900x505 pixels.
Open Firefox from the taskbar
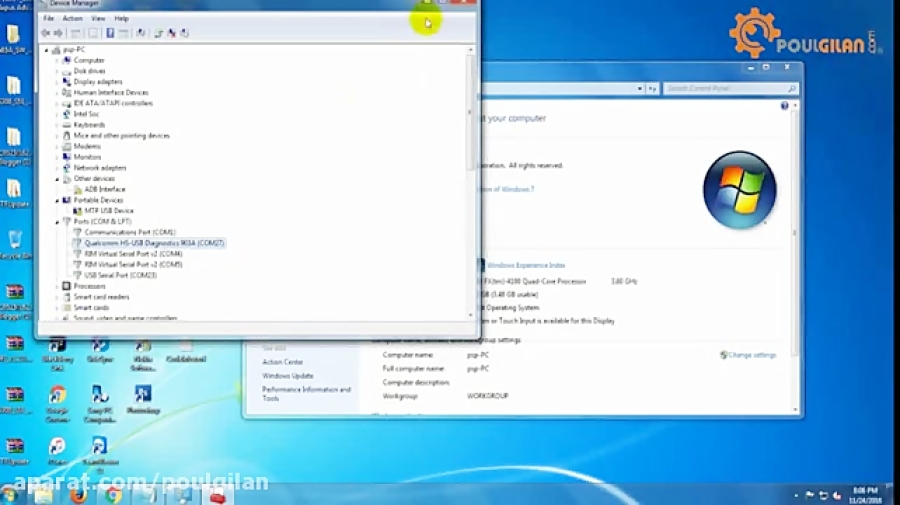click(77, 494)
